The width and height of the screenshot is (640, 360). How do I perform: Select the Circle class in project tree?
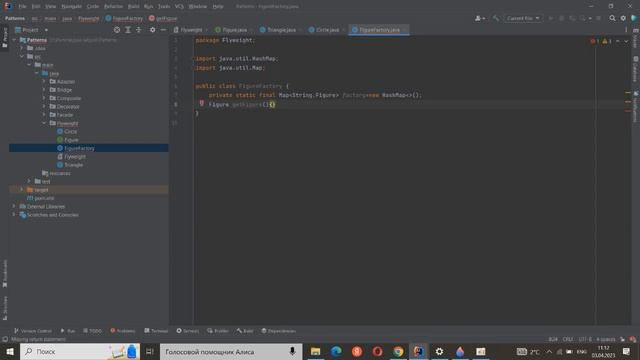[x=70, y=131]
